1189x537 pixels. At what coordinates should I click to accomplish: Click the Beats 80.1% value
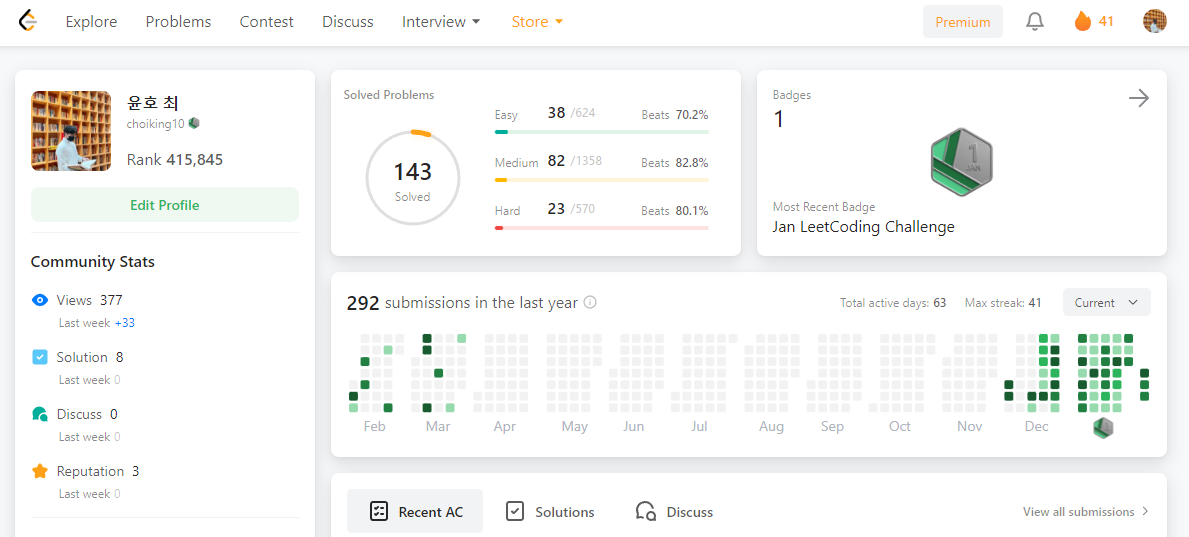click(x=692, y=211)
